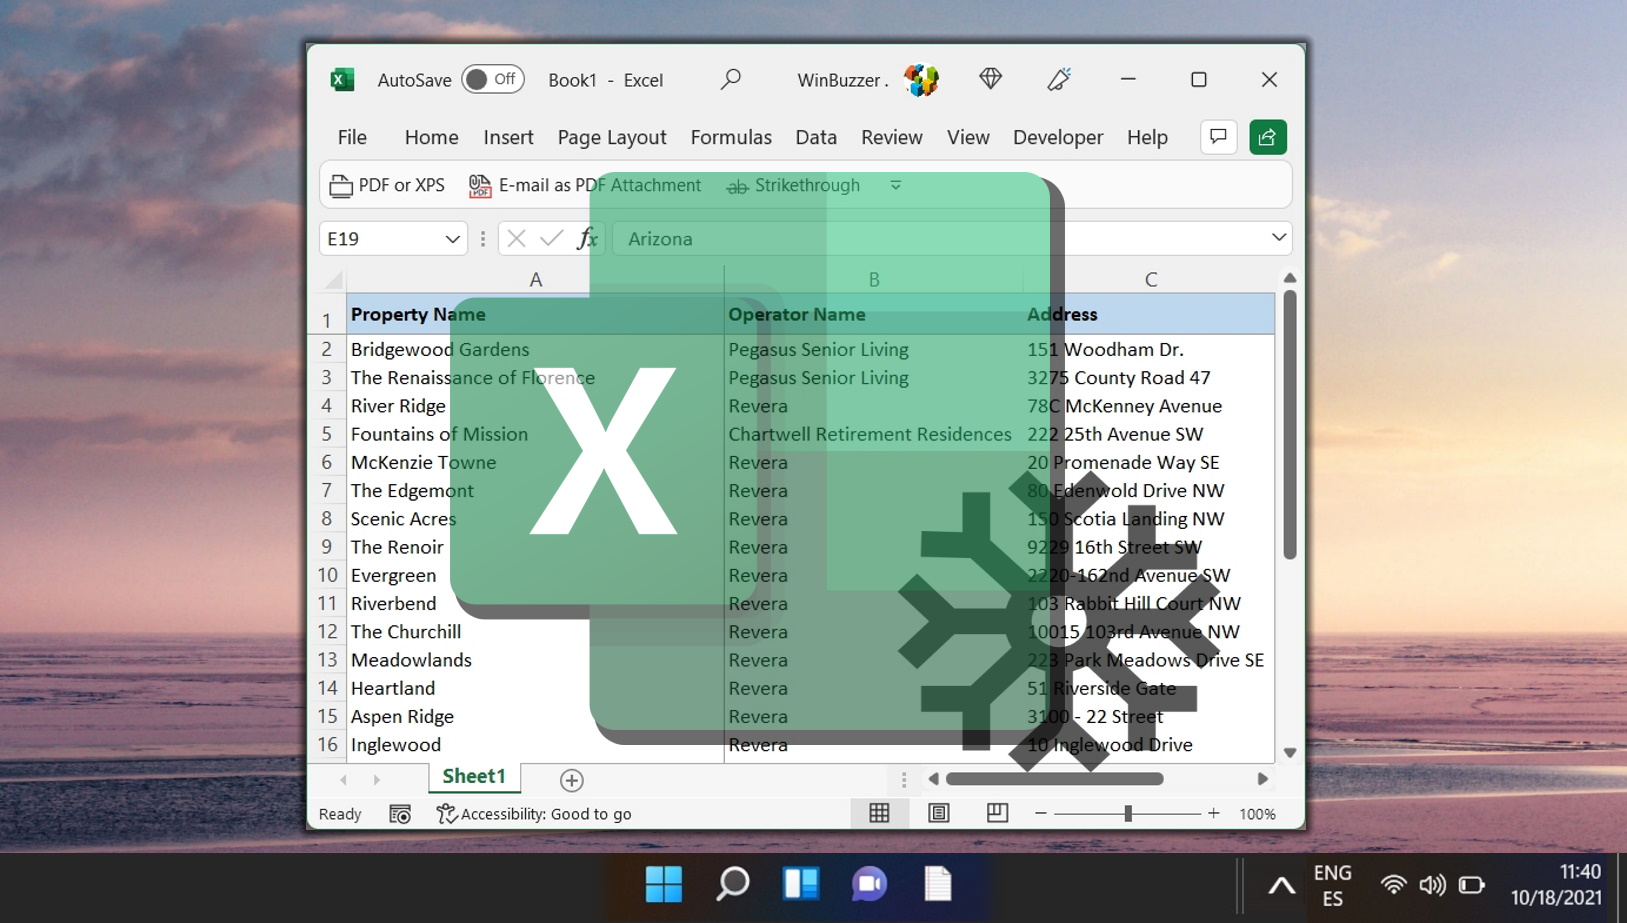Click the WinBuzzer account avatar
This screenshot has height=923, width=1627.
tap(921, 80)
